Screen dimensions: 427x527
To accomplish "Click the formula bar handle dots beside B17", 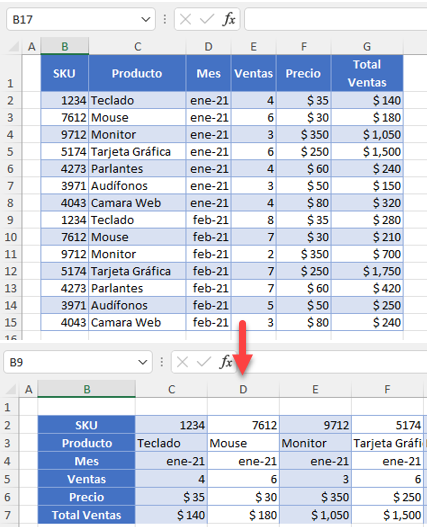I will click(165, 19).
